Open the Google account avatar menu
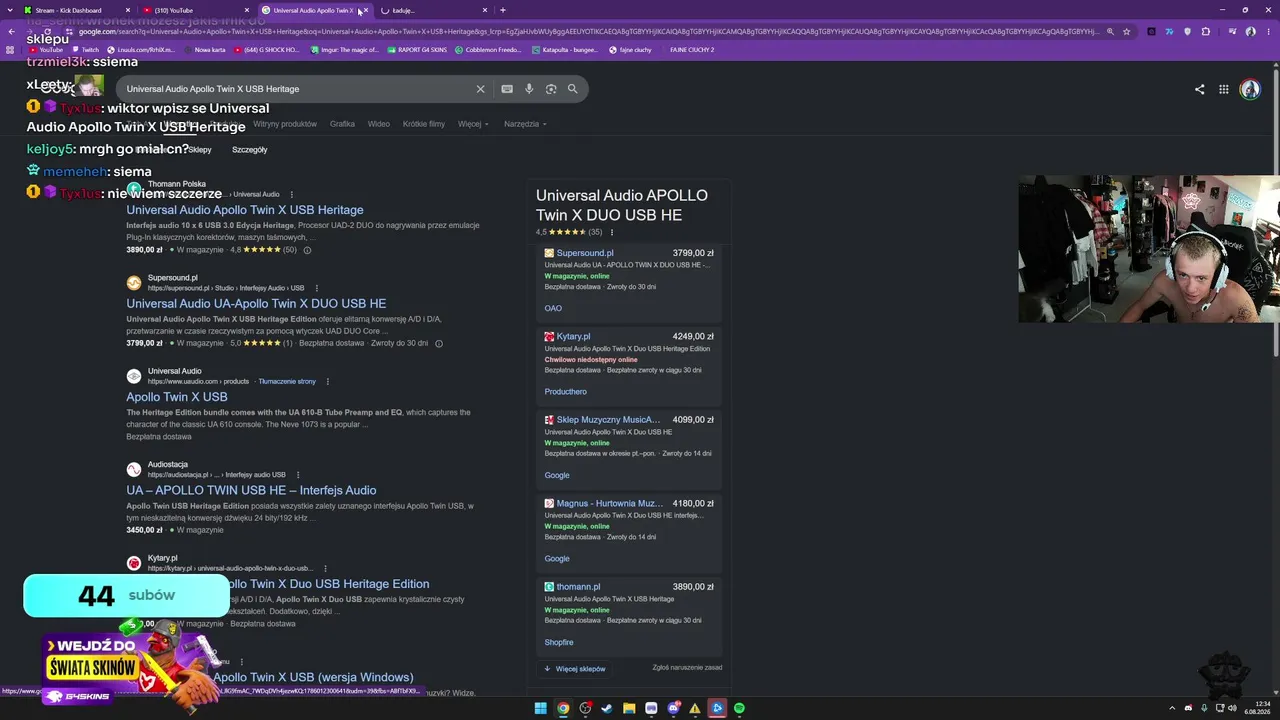 pyautogui.click(x=1250, y=89)
